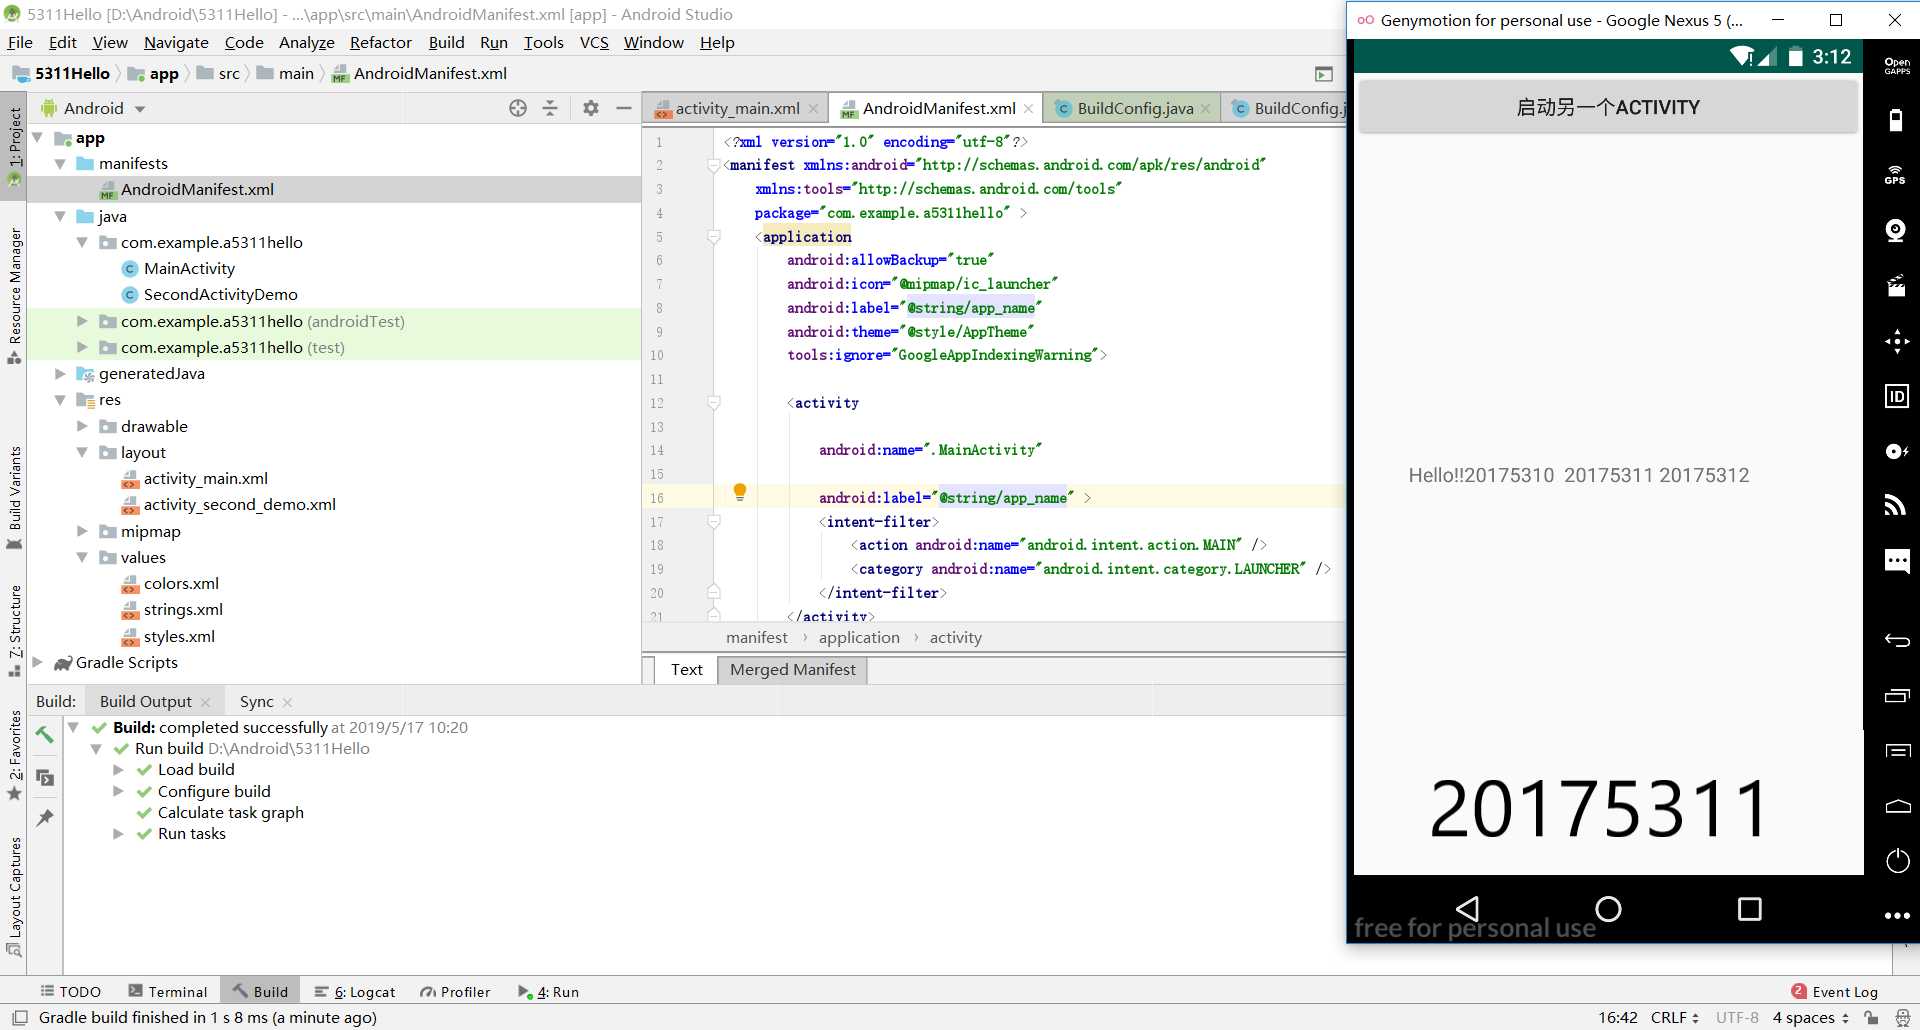Open the Analyze menu
The width and height of the screenshot is (1920, 1030).
[306, 42]
